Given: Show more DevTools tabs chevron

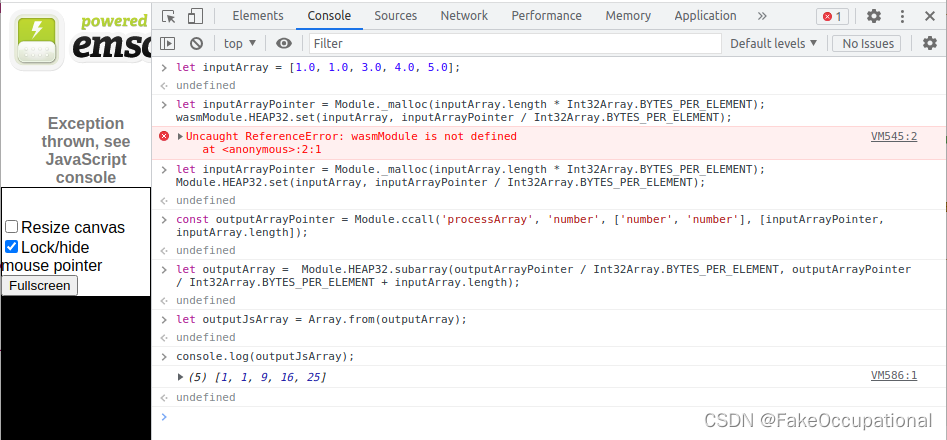Looking at the screenshot, I should pyautogui.click(x=762, y=16).
